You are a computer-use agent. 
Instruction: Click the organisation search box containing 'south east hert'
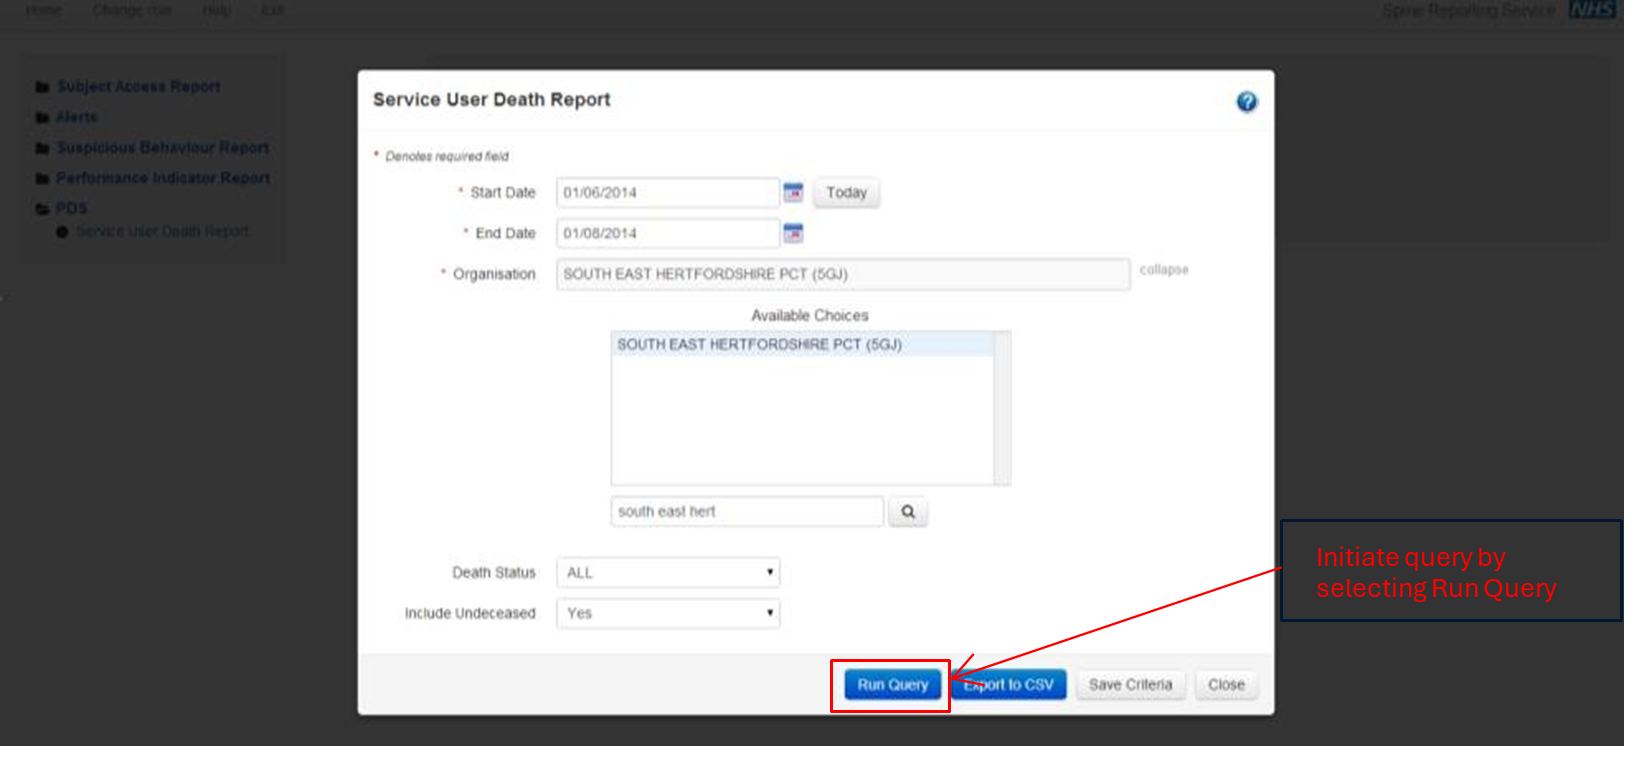tap(747, 511)
